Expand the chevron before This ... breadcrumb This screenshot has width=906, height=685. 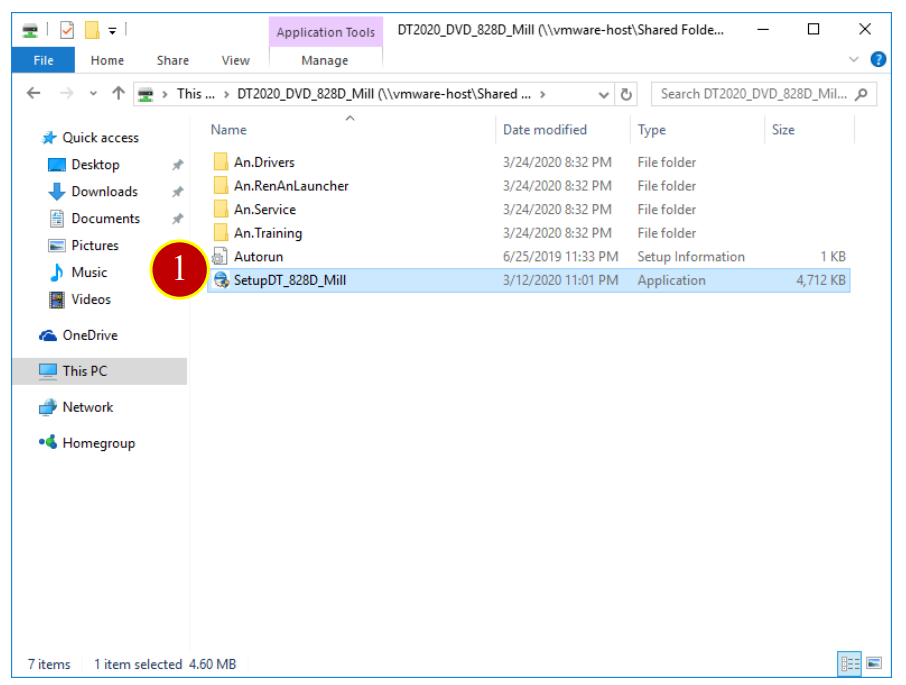[x=165, y=94]
